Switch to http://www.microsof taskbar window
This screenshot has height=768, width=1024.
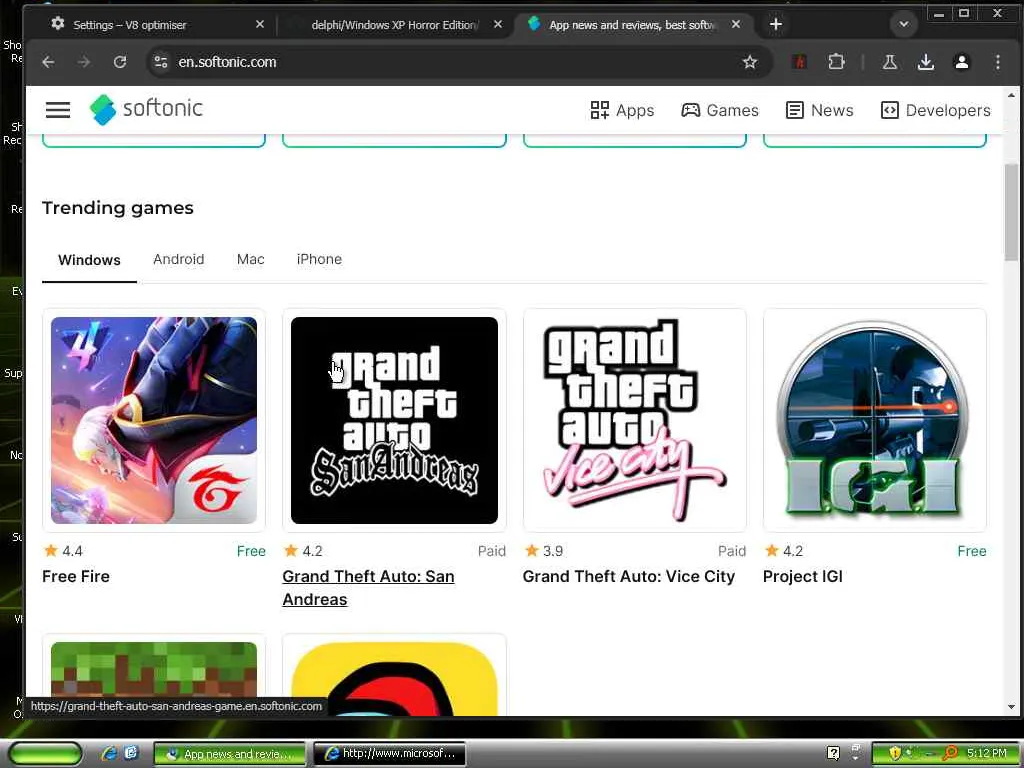coord(389,754)
